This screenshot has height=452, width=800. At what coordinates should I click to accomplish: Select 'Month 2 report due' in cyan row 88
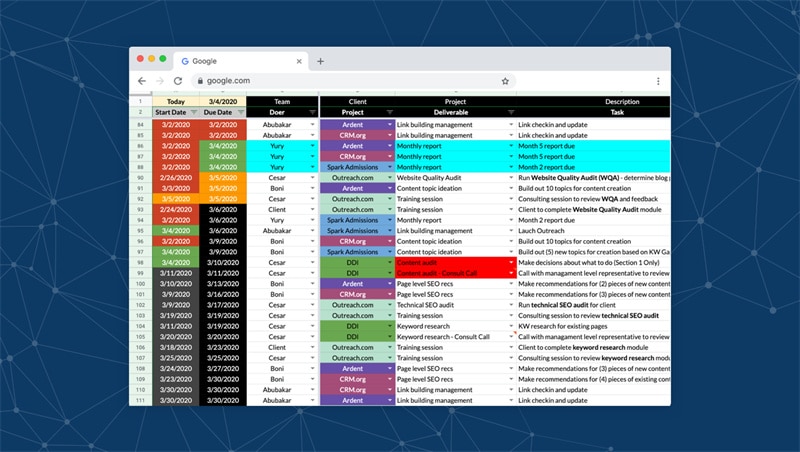pos(593,167)
